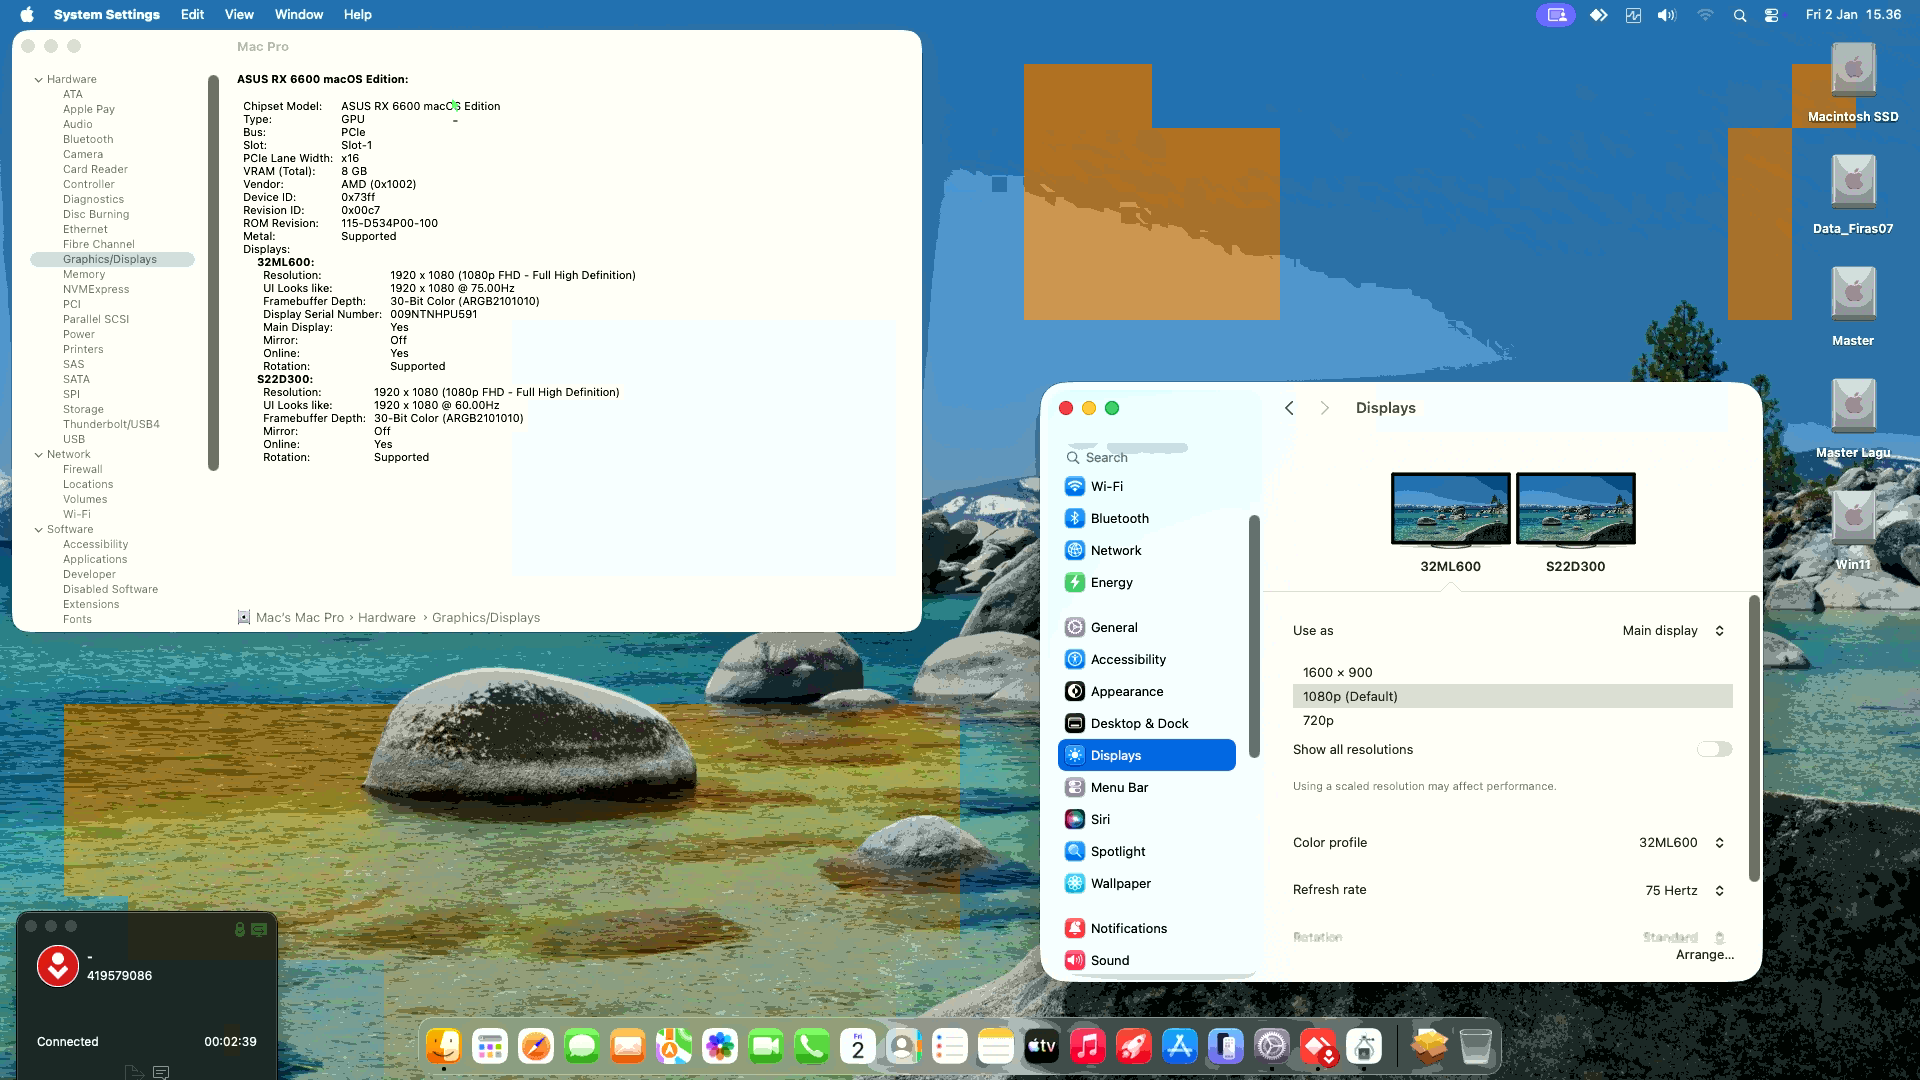Select Thunderbolt/USB4 in hardware list
Image resolution: width=1920 pixels, height=1080 pixels.
click(x=111, y=424)
